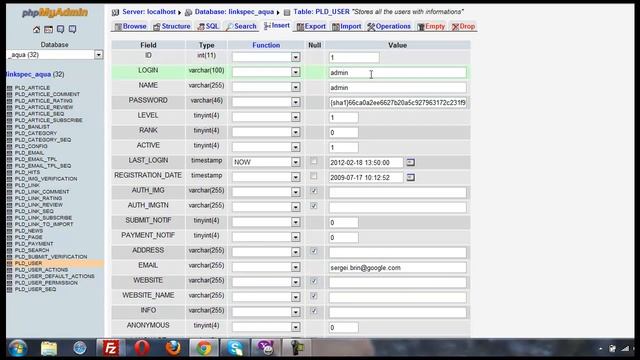Viewport: 640px width, 360px height.
Task: Open the linkspec_aqua (32) database link
Action: coord(36,74)
